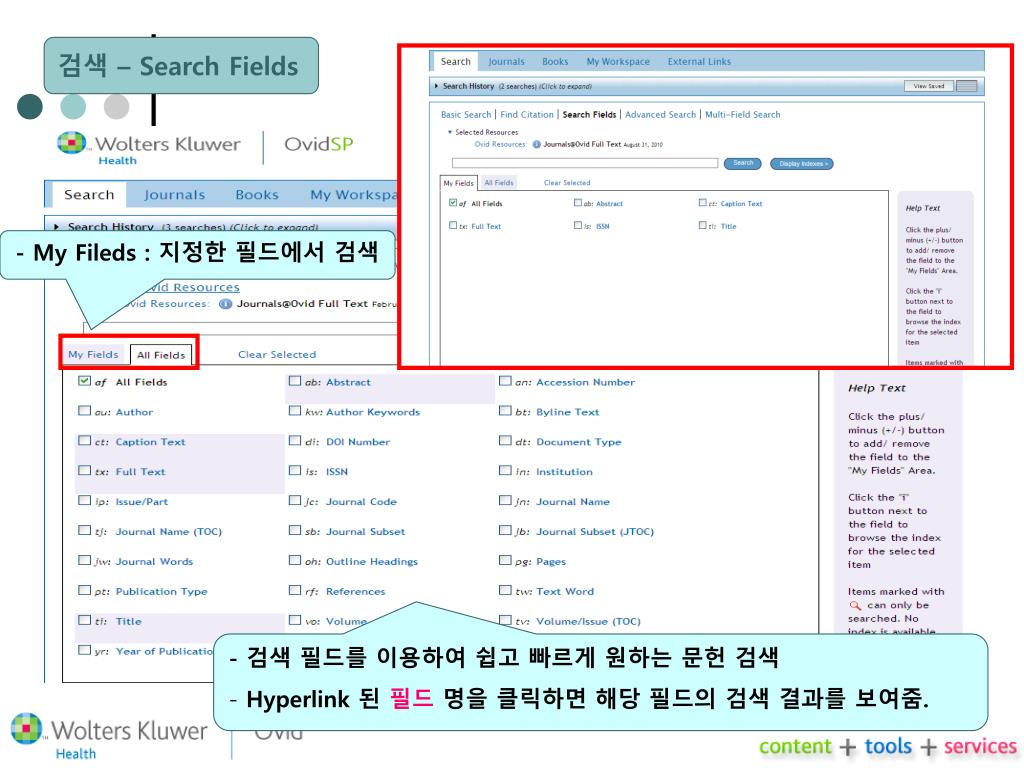The image size is (1024, 768).
Task: Check the tx: Full Text checkbox in main list
Action: tap(84, 470)
